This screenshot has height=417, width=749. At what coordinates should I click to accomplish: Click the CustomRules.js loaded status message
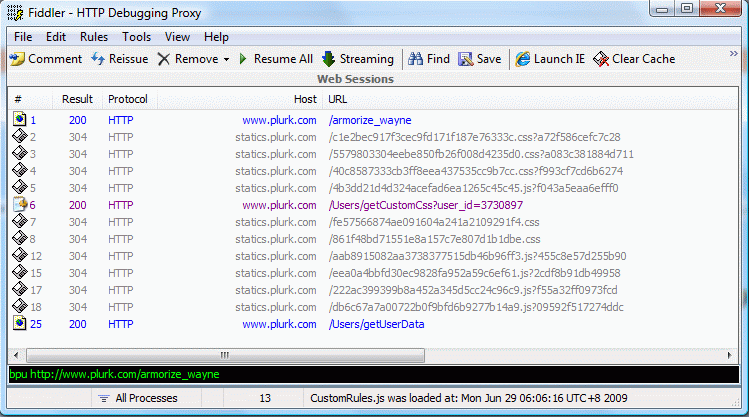click(469, 398)
